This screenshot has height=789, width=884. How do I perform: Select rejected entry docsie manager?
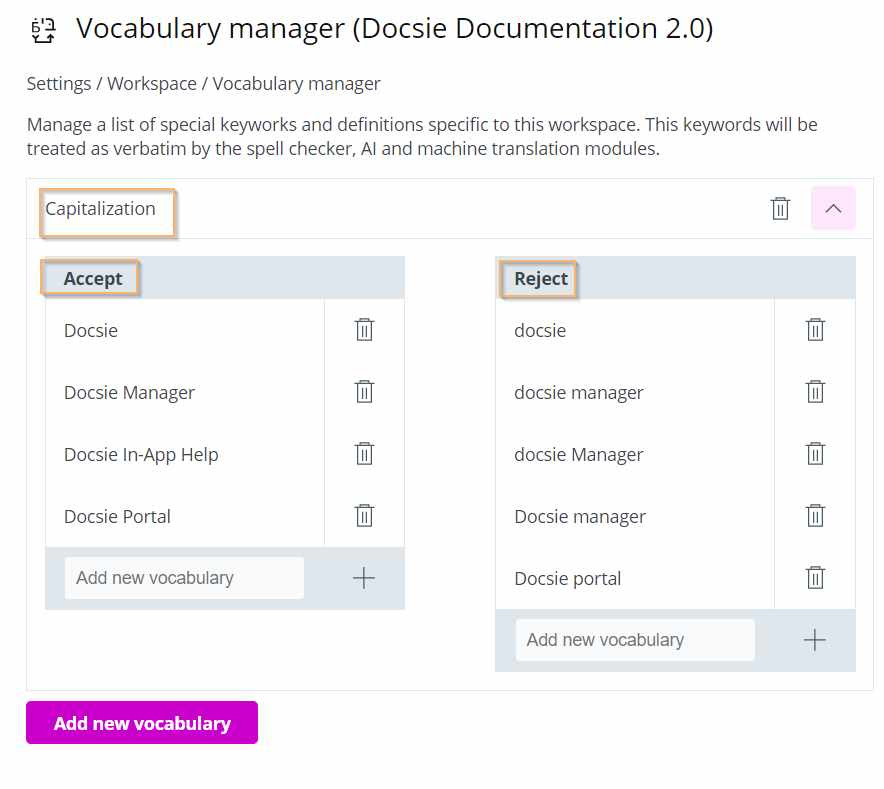coord(578,393)
